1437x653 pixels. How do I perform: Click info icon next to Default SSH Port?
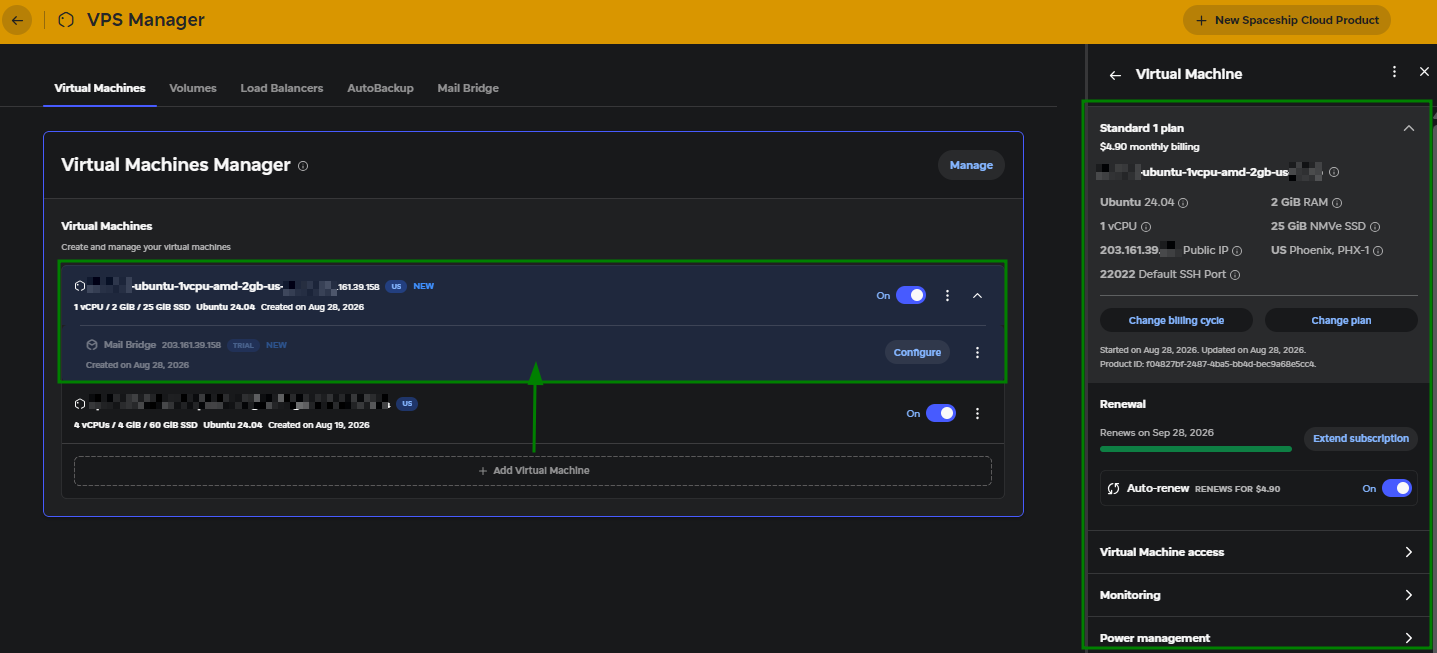pos(1235,275)
